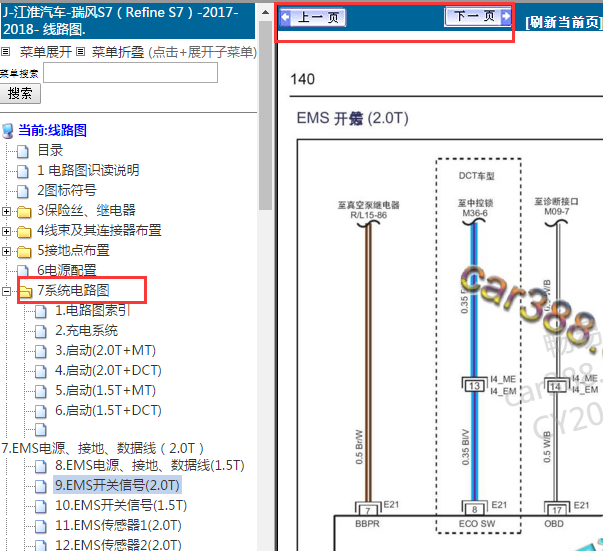
Task: Open 2.充电系统 entry
Action: [x=87, y=330]
